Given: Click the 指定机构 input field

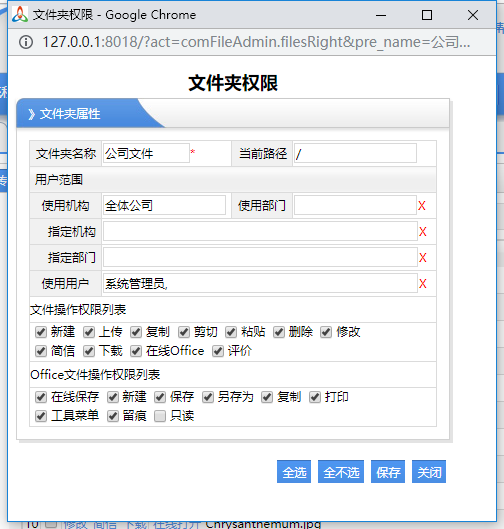Looking at the screenshot, I should (260, 231).
